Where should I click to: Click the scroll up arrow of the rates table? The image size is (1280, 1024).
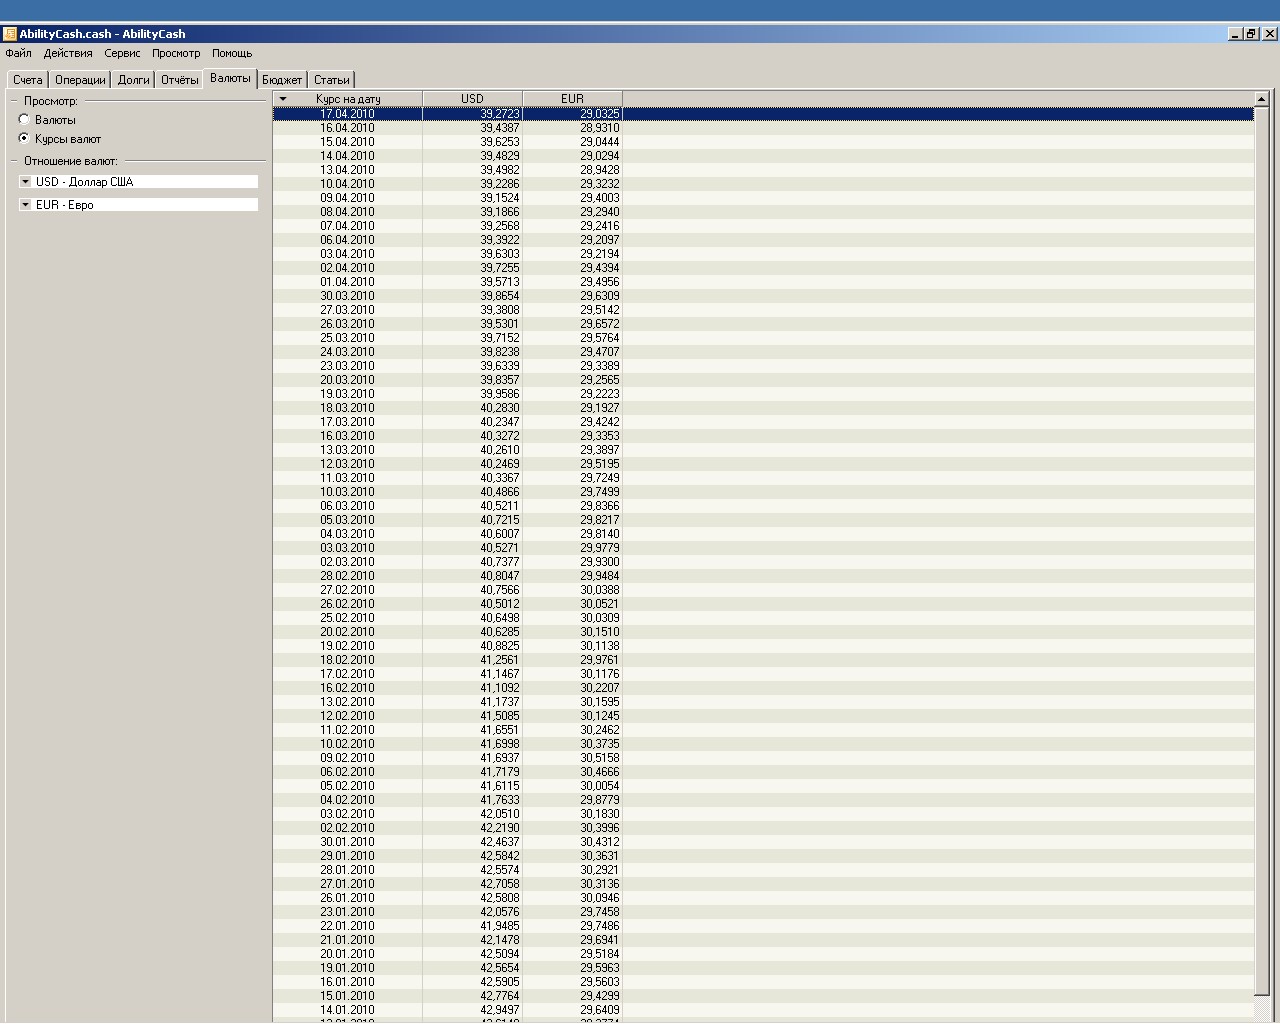pyautogui.click(x=1261, y=99)
